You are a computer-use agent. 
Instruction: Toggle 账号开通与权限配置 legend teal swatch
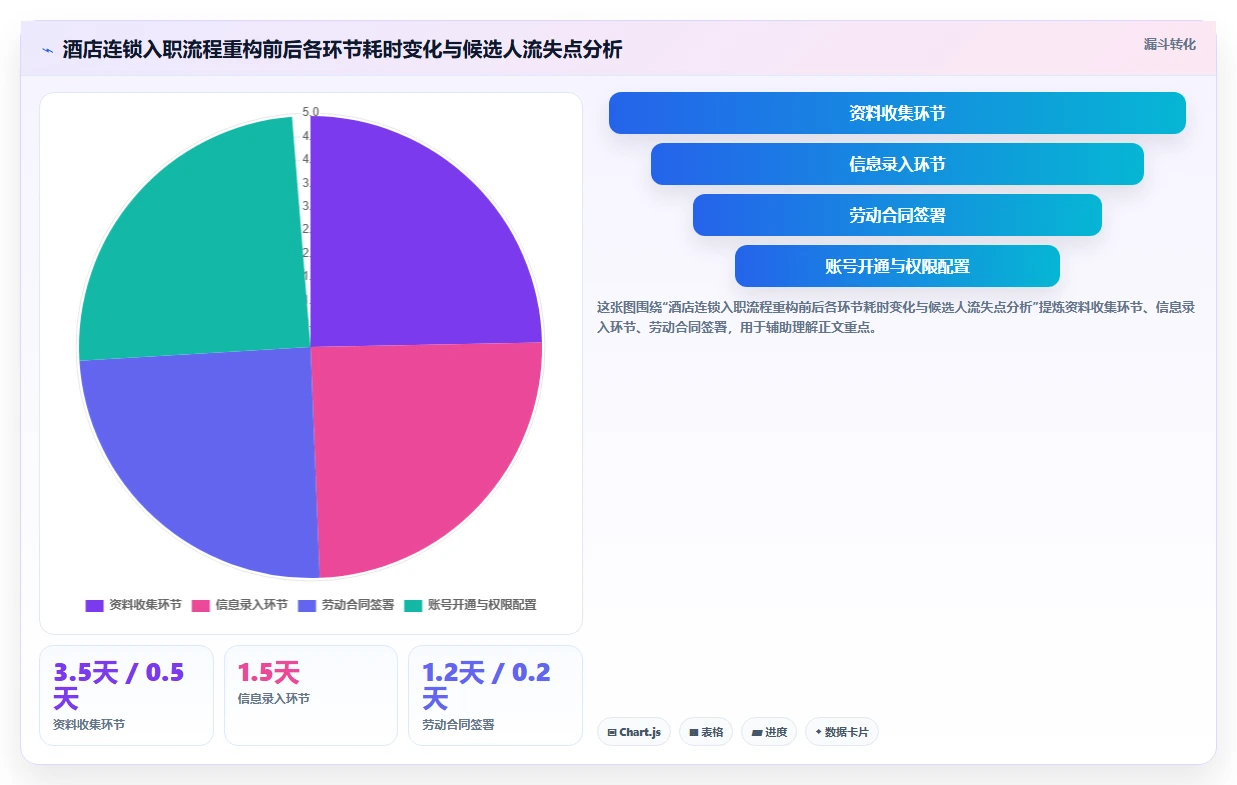click(413, 605)
